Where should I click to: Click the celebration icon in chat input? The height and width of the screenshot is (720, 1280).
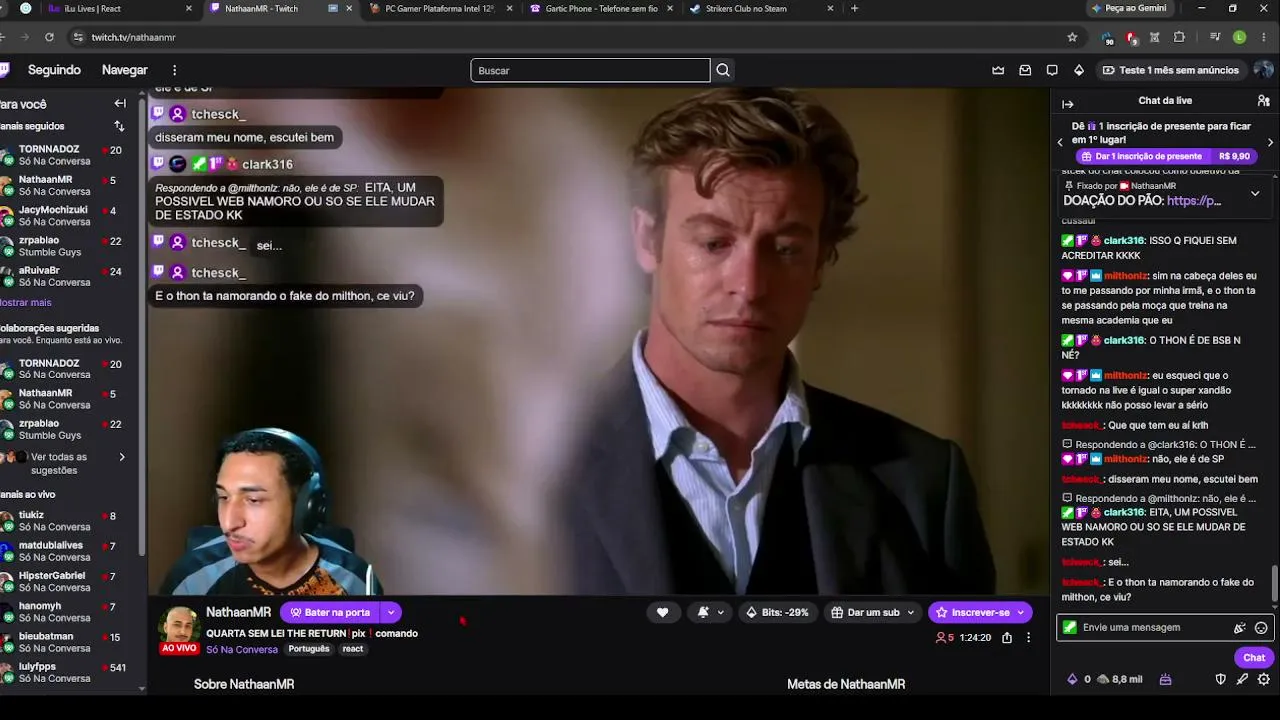click(x=1240, y=628)
